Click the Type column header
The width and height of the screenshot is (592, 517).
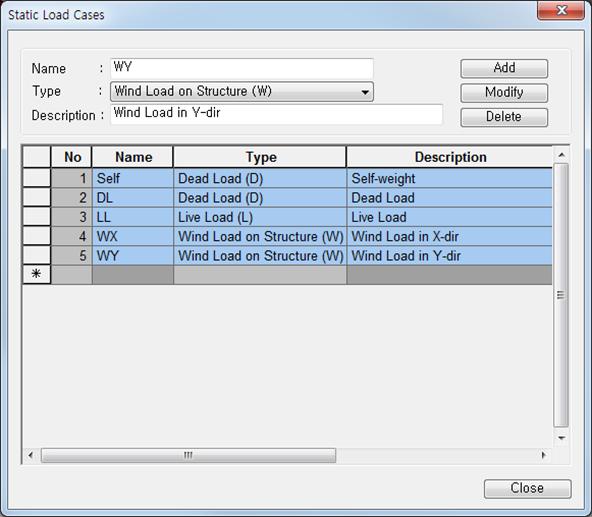260,157
